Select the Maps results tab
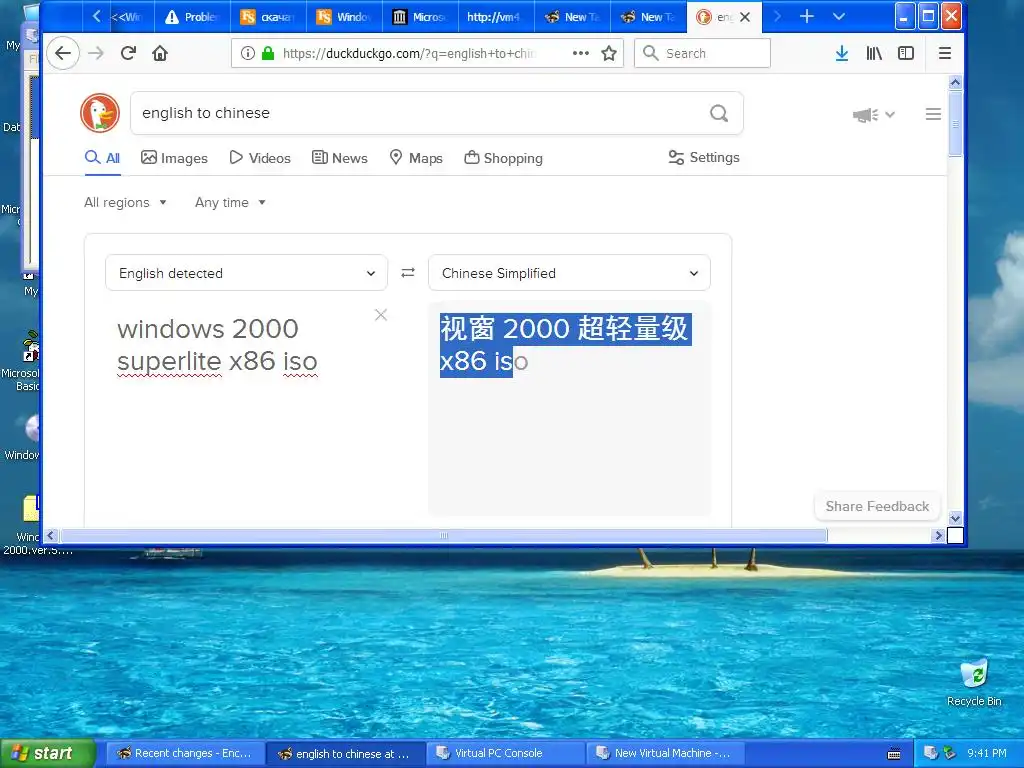 (416, 158)
